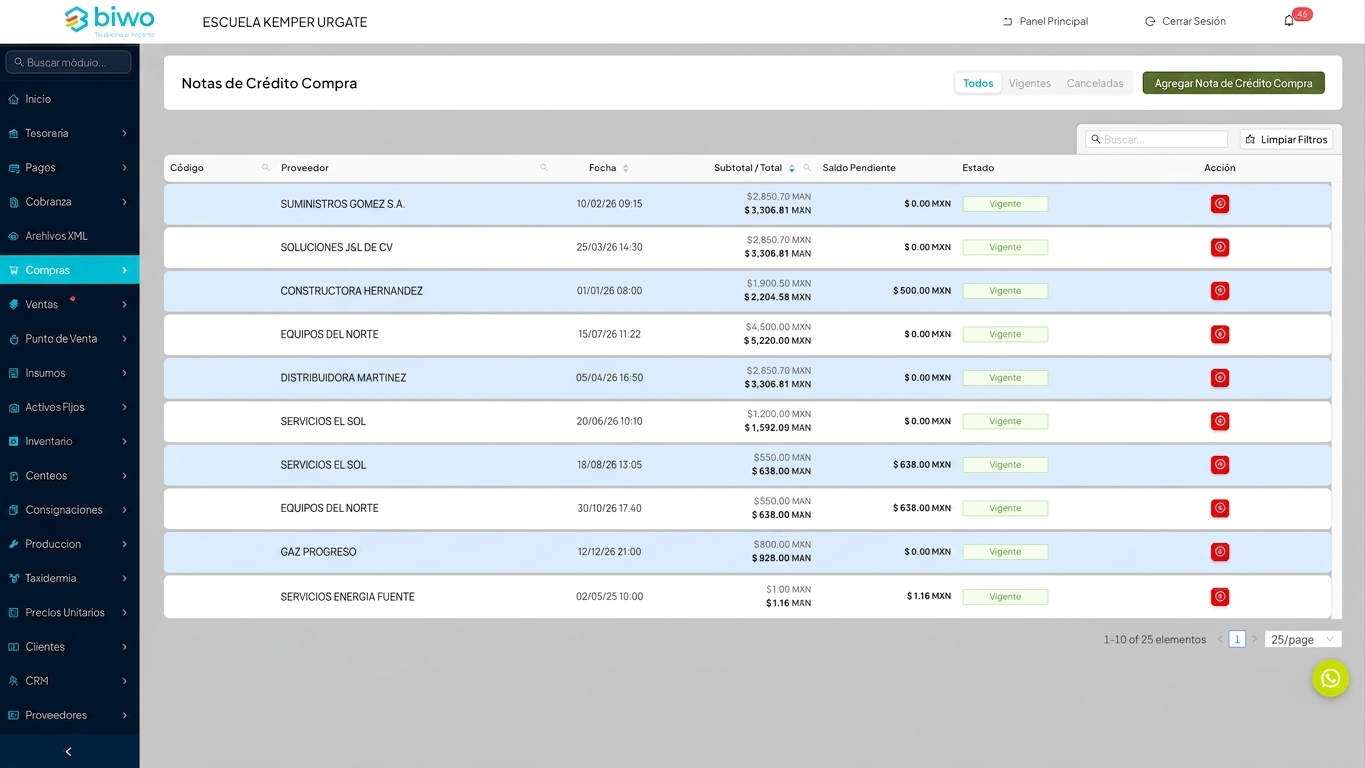
Task: Expand the Precios Unitarios menu
Action: pos(70,612)
